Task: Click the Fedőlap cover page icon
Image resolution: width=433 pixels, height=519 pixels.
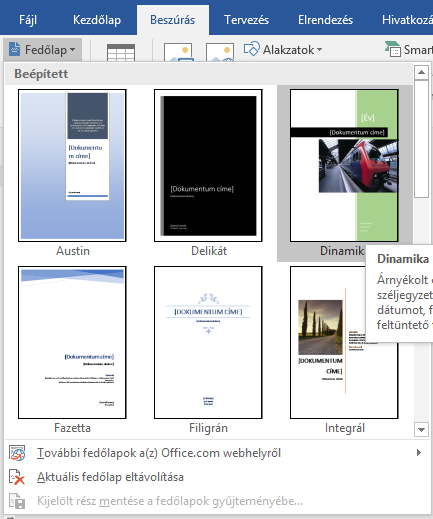Action: tap(15, 49)
